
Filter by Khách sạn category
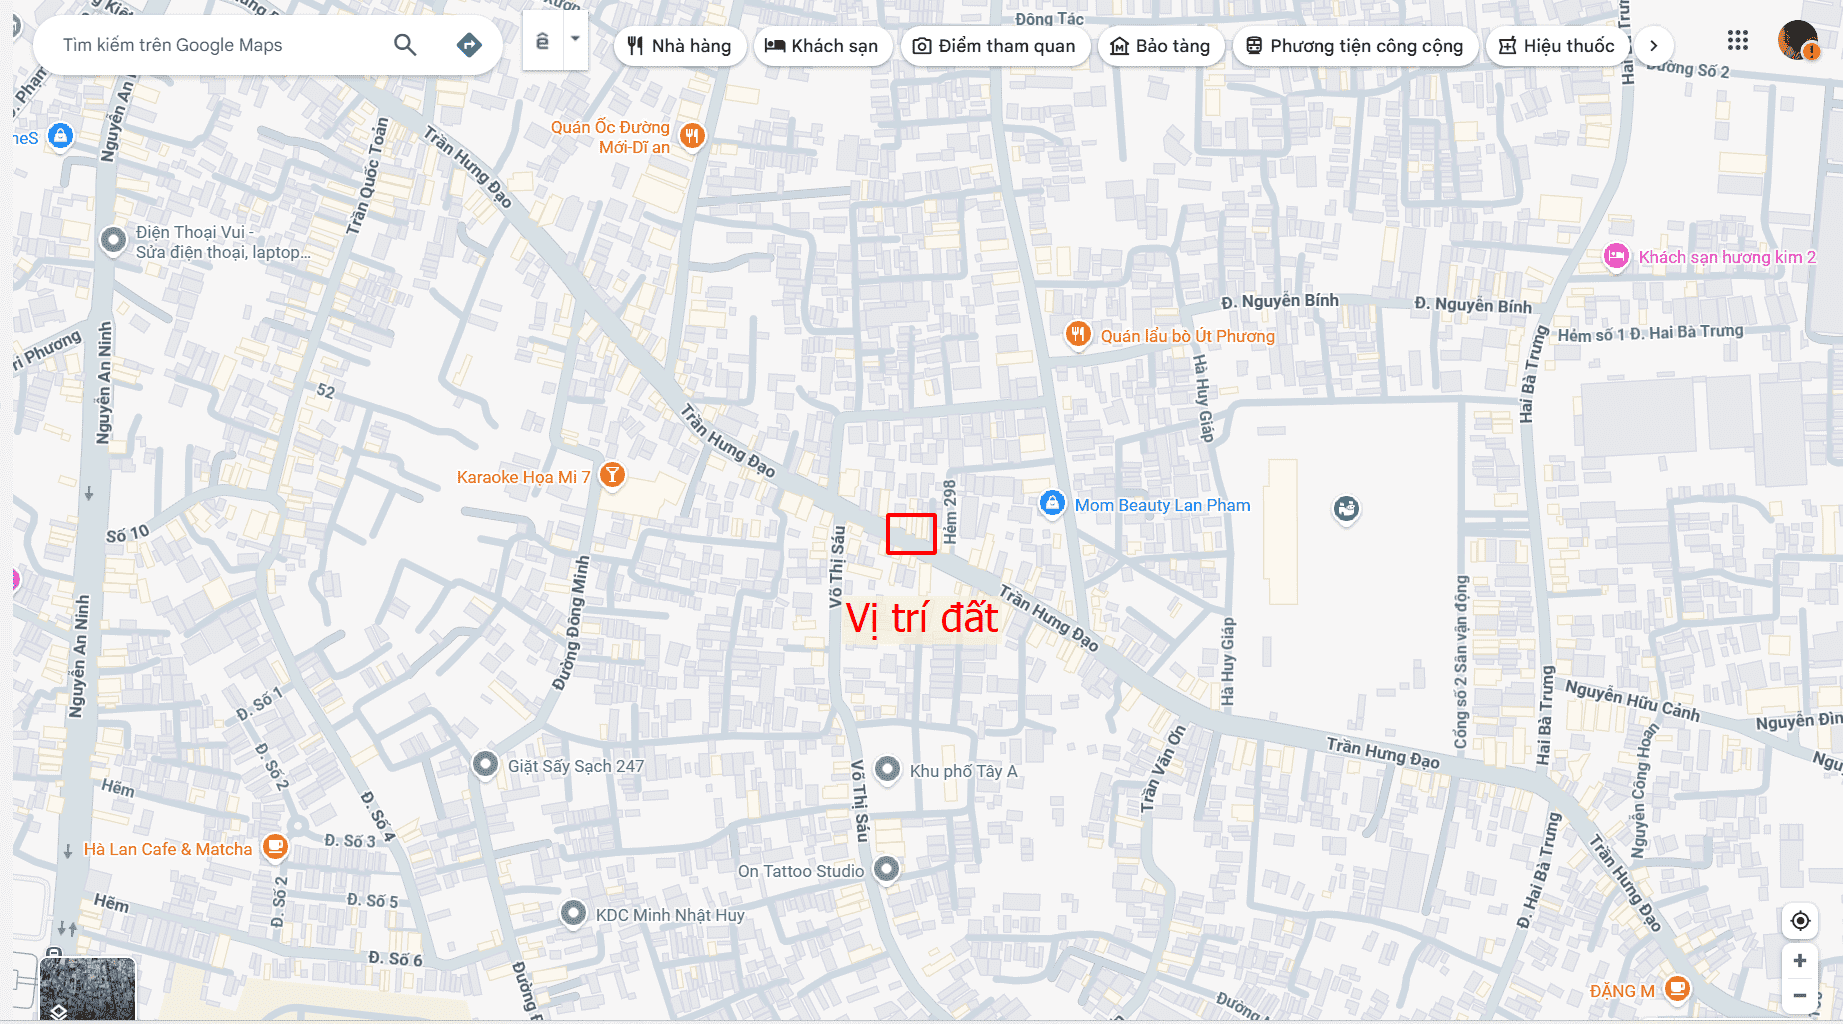click(x=822, y=46)
